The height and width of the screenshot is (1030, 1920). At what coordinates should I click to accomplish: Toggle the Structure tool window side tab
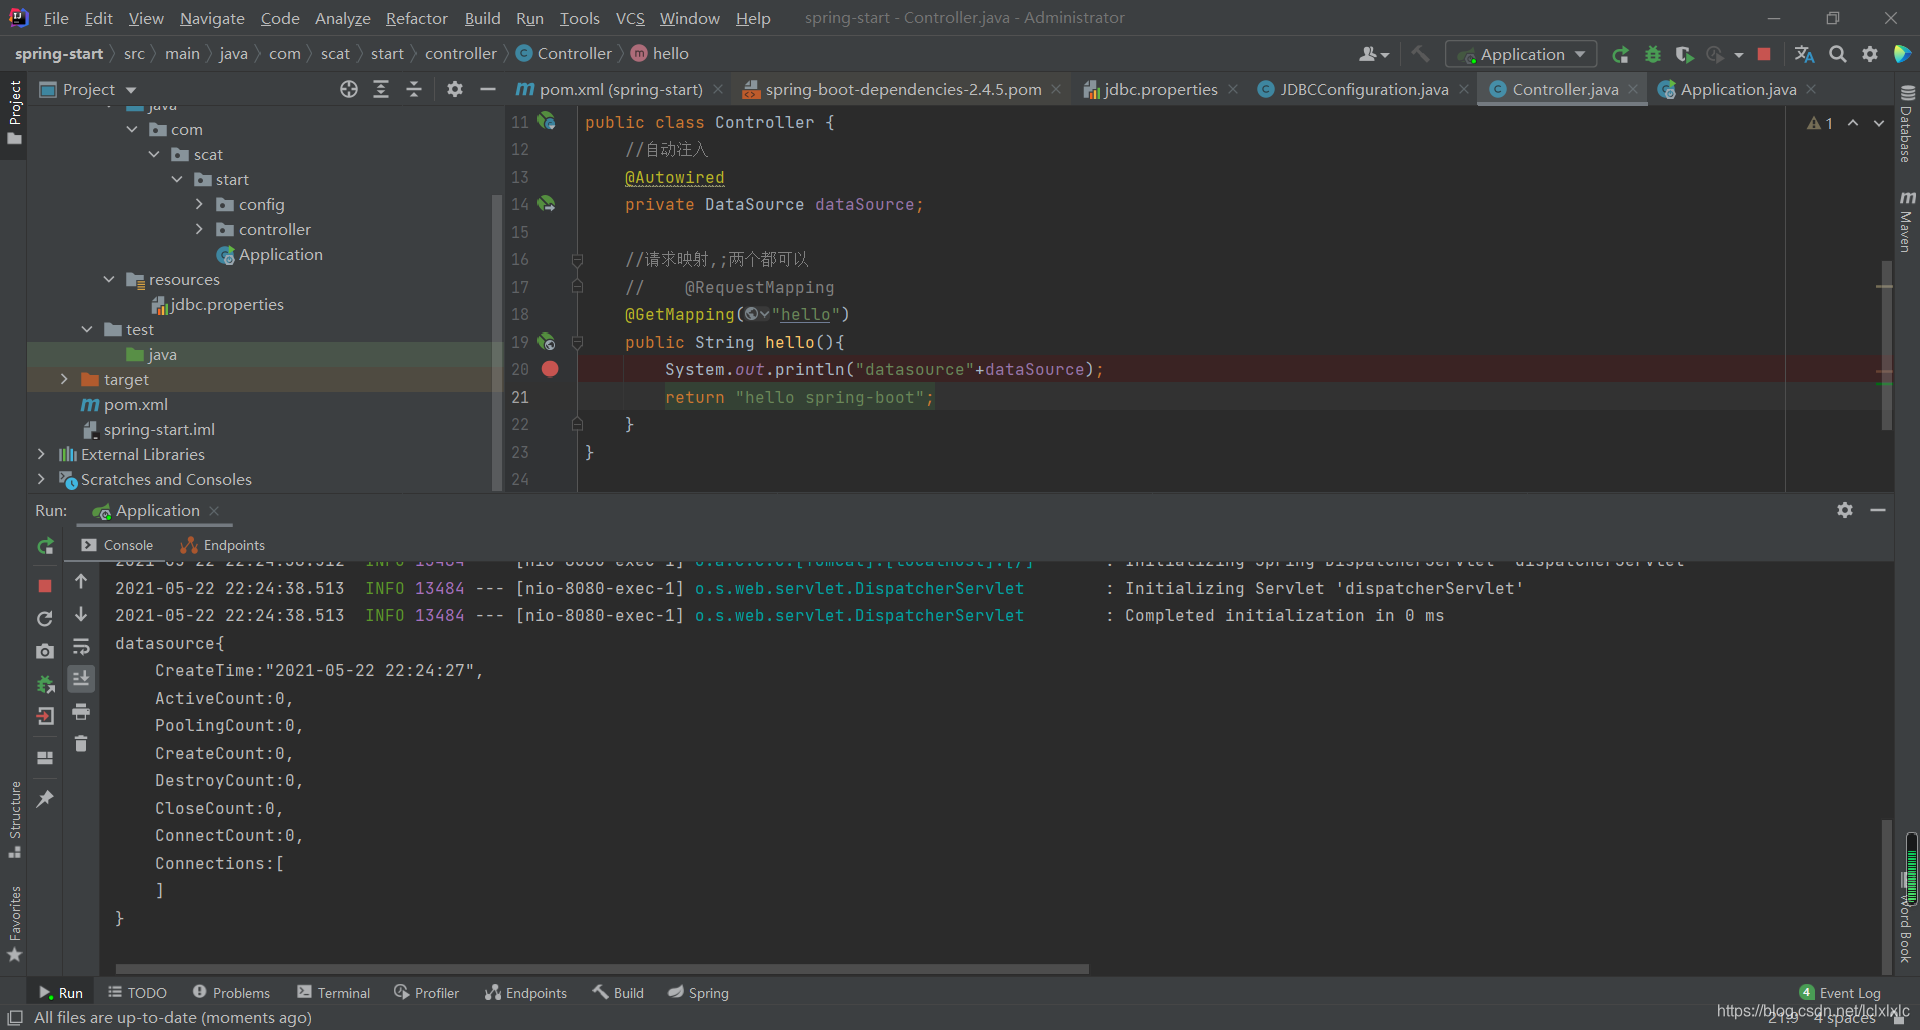[14, 819]
